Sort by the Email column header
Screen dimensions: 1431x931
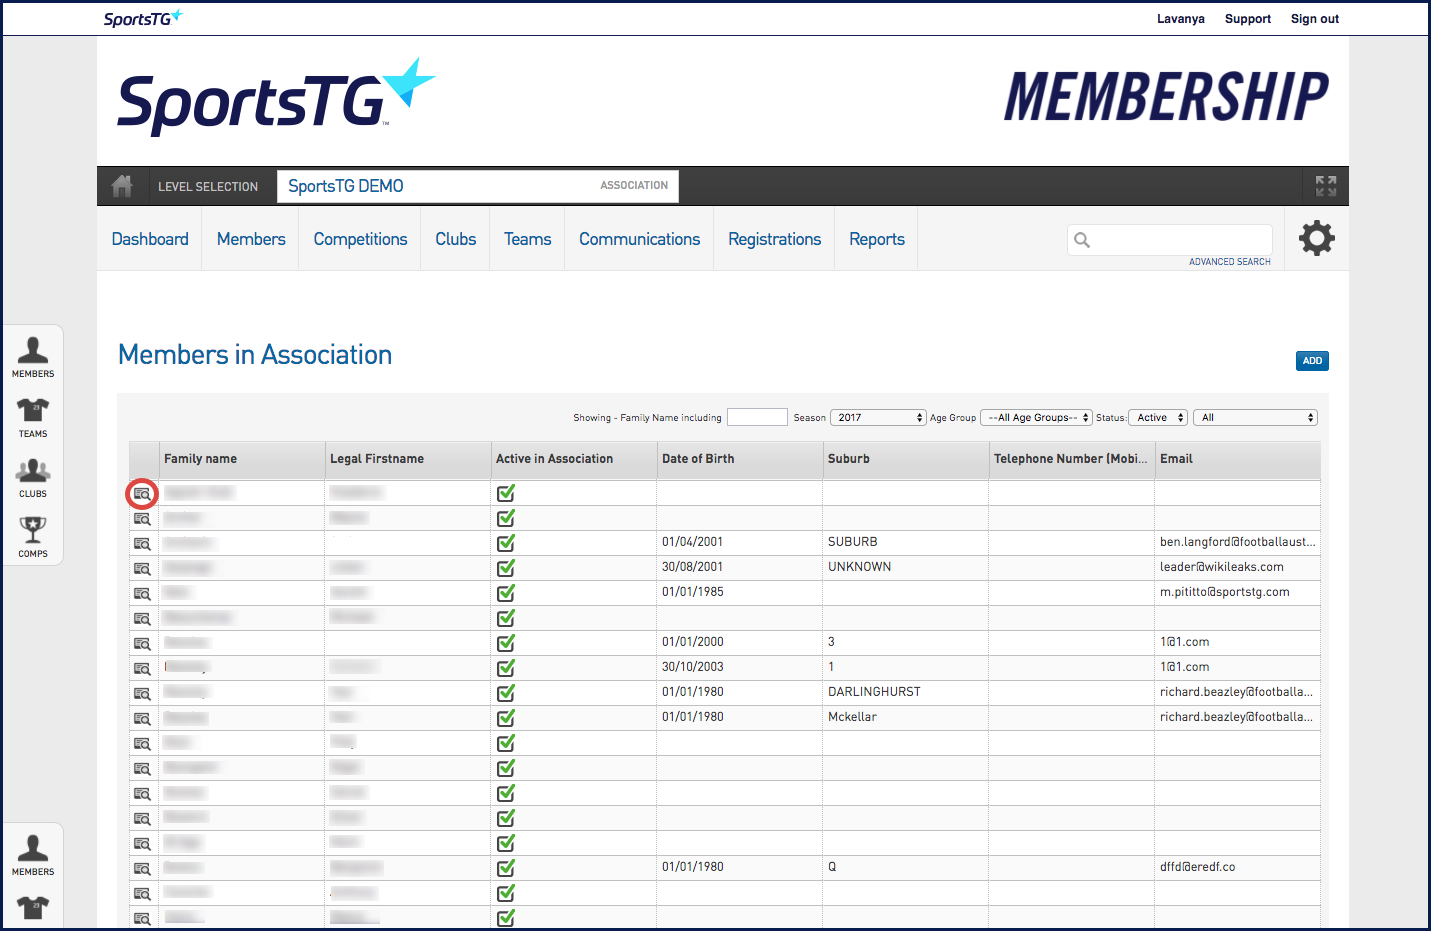(x=1238, y=459)
